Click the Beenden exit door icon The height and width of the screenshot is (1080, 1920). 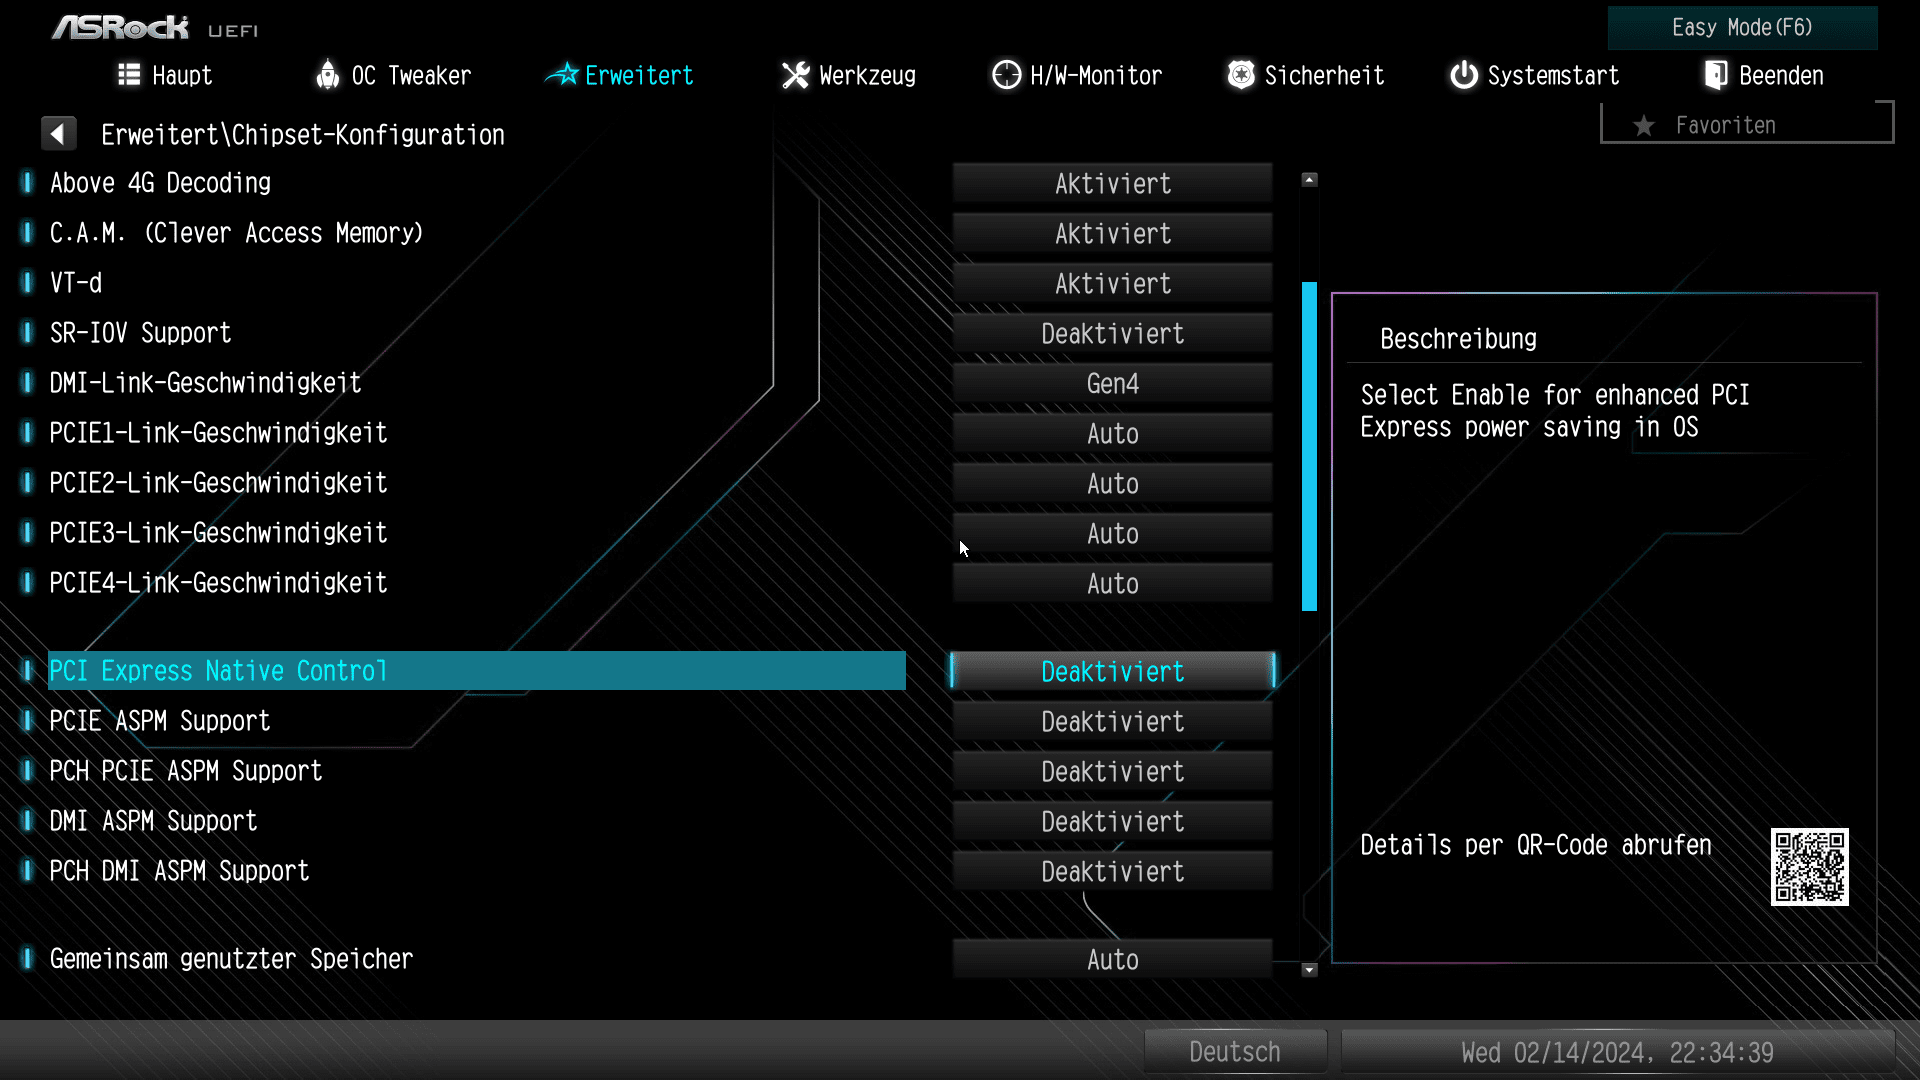point(1716,75)
